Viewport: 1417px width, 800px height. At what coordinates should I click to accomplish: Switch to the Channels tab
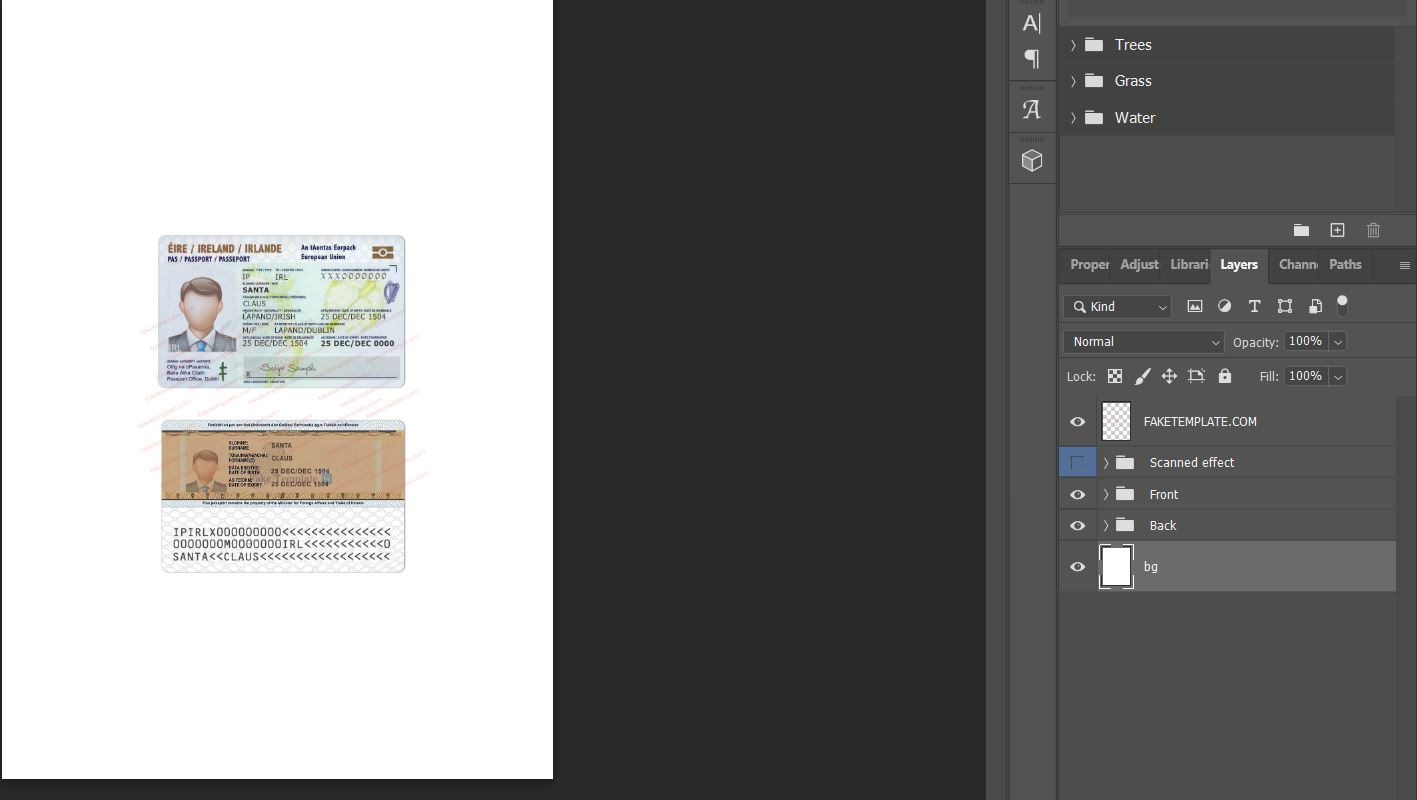(x=1298, y=264)
